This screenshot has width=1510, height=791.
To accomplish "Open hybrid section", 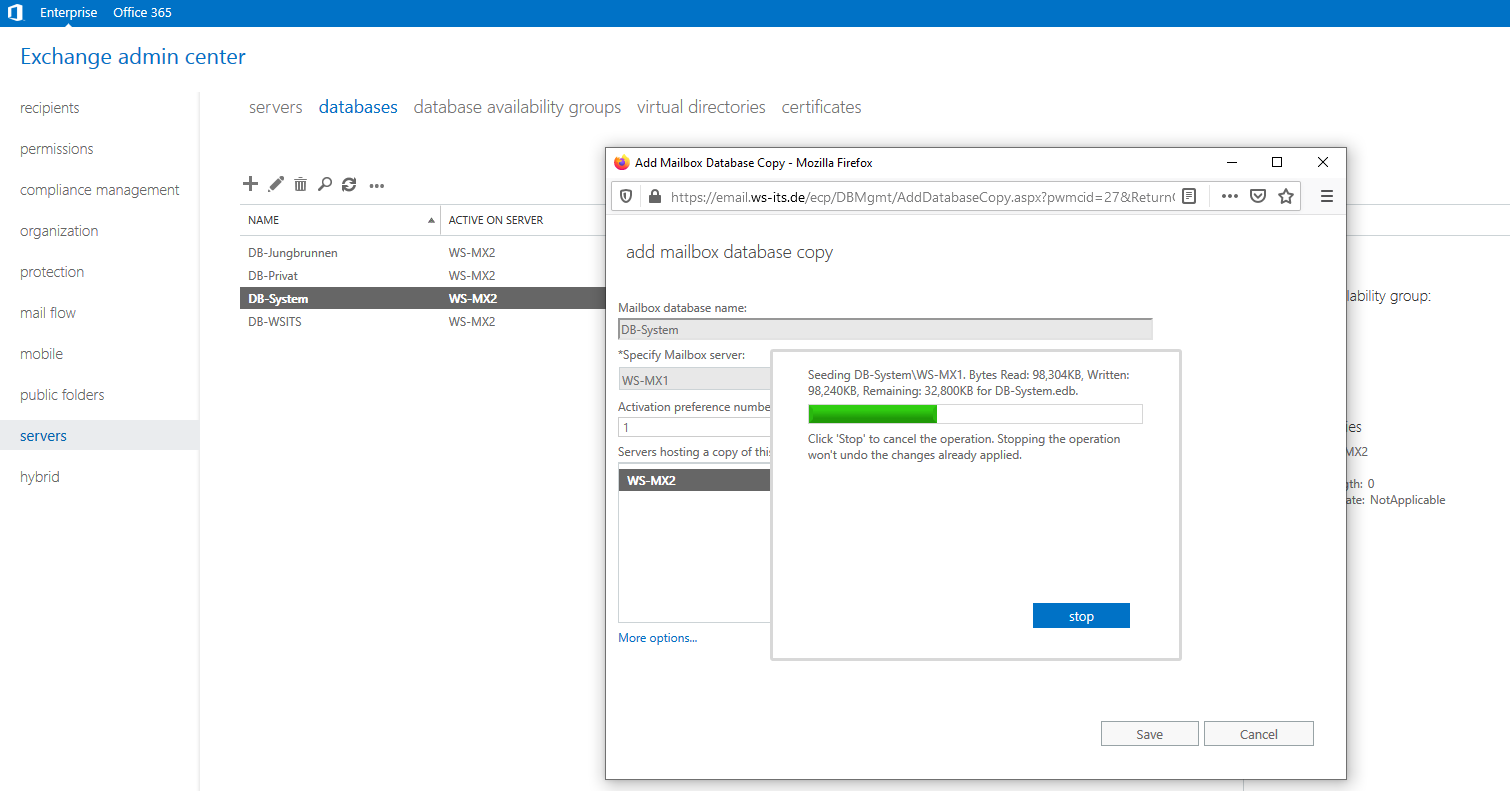I will tap(40, 477).
